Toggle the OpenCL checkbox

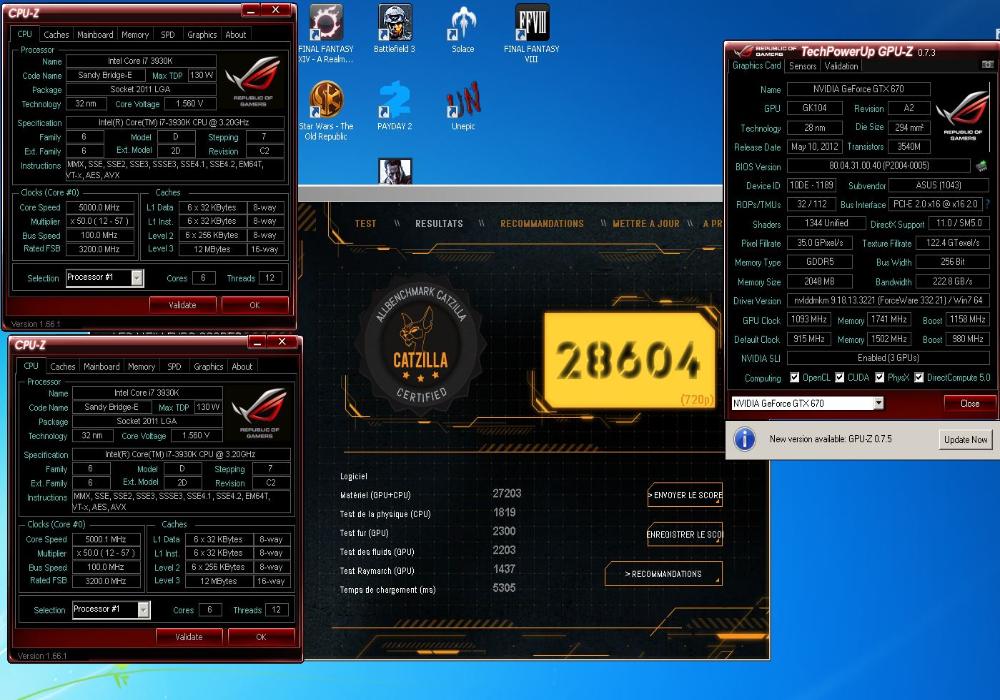[795, 377]
